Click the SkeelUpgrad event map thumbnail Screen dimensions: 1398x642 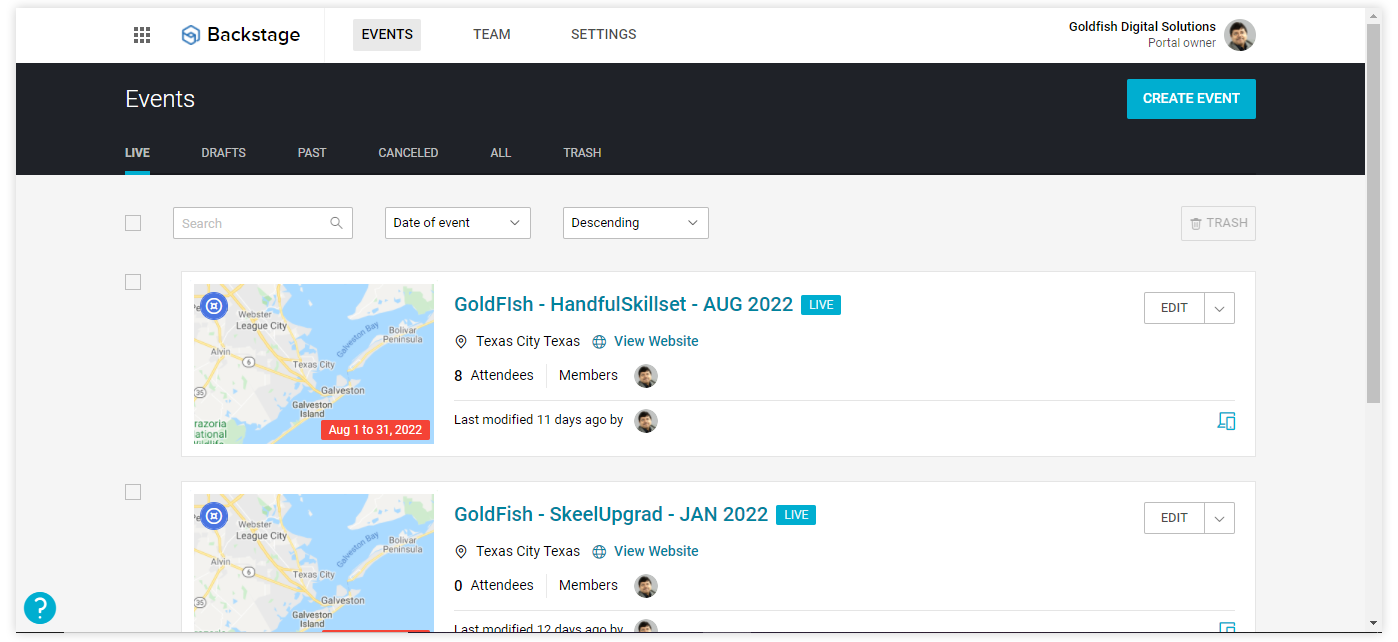click(x=314, y=563)
